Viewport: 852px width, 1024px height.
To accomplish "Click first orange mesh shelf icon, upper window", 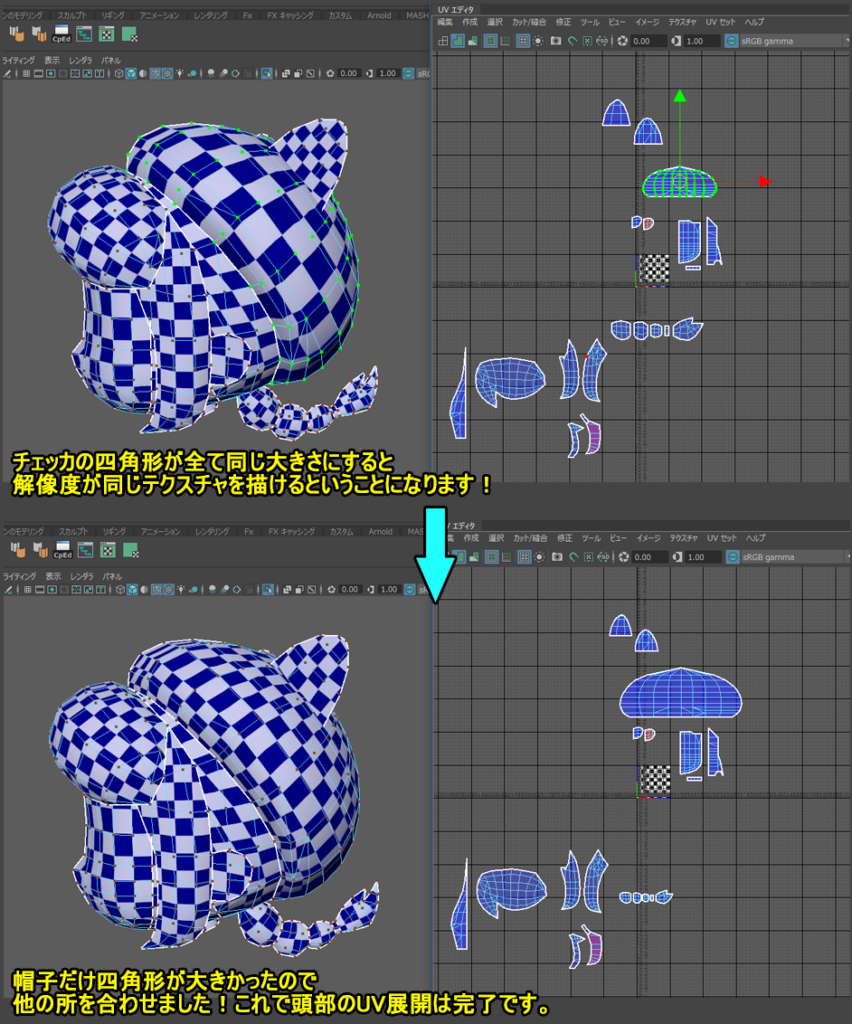I will coord(17,34).
